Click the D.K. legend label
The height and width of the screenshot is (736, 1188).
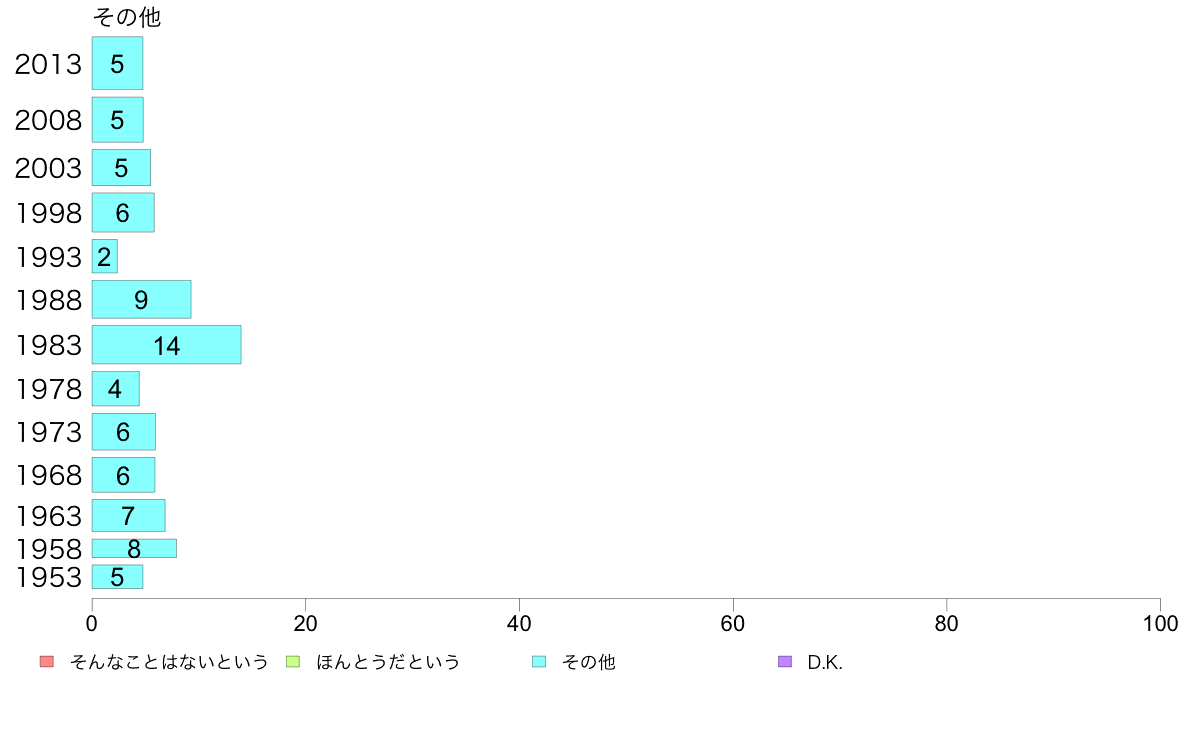click(x=825, y=662)
